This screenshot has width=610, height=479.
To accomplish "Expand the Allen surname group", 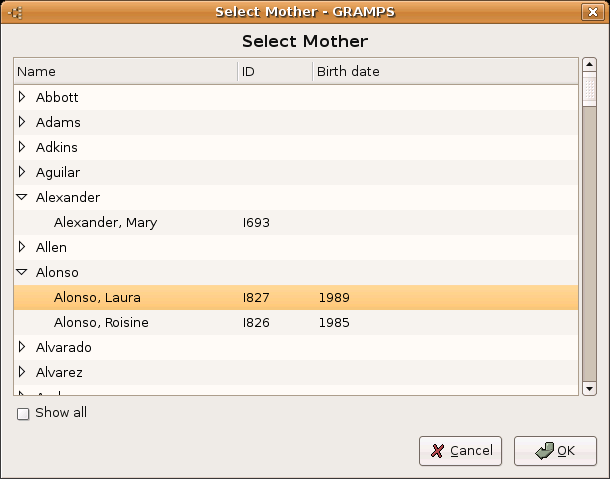I will click(x=22, y=247).
